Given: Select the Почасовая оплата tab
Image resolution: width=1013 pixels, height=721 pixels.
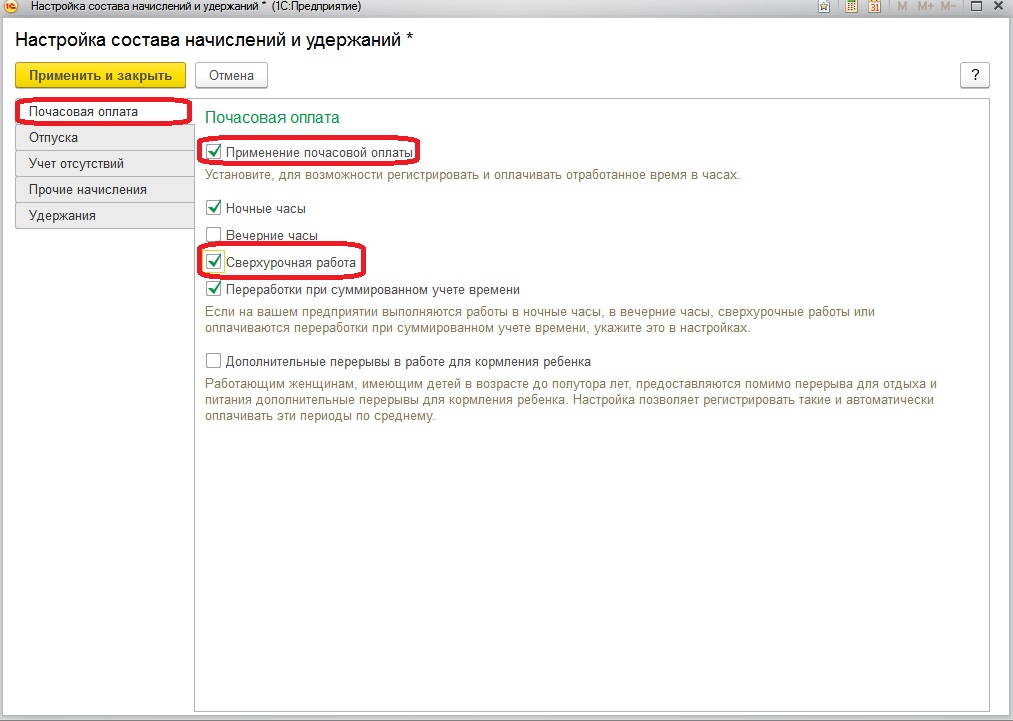Looking at the screenshot, I should pyautogui.click(x=104, y=112).
